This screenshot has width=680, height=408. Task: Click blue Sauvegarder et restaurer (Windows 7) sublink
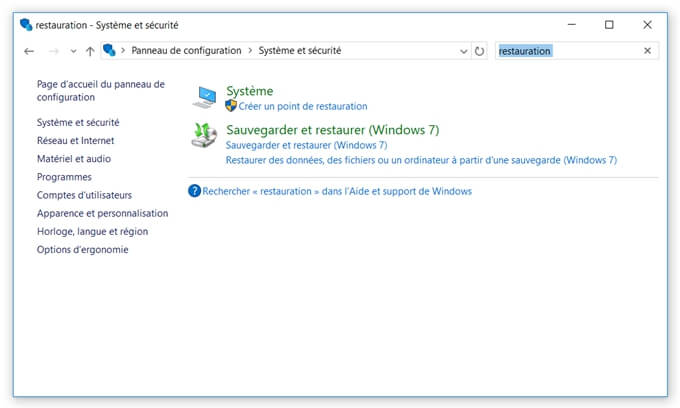pyautogui.click(x=306, y=145)
